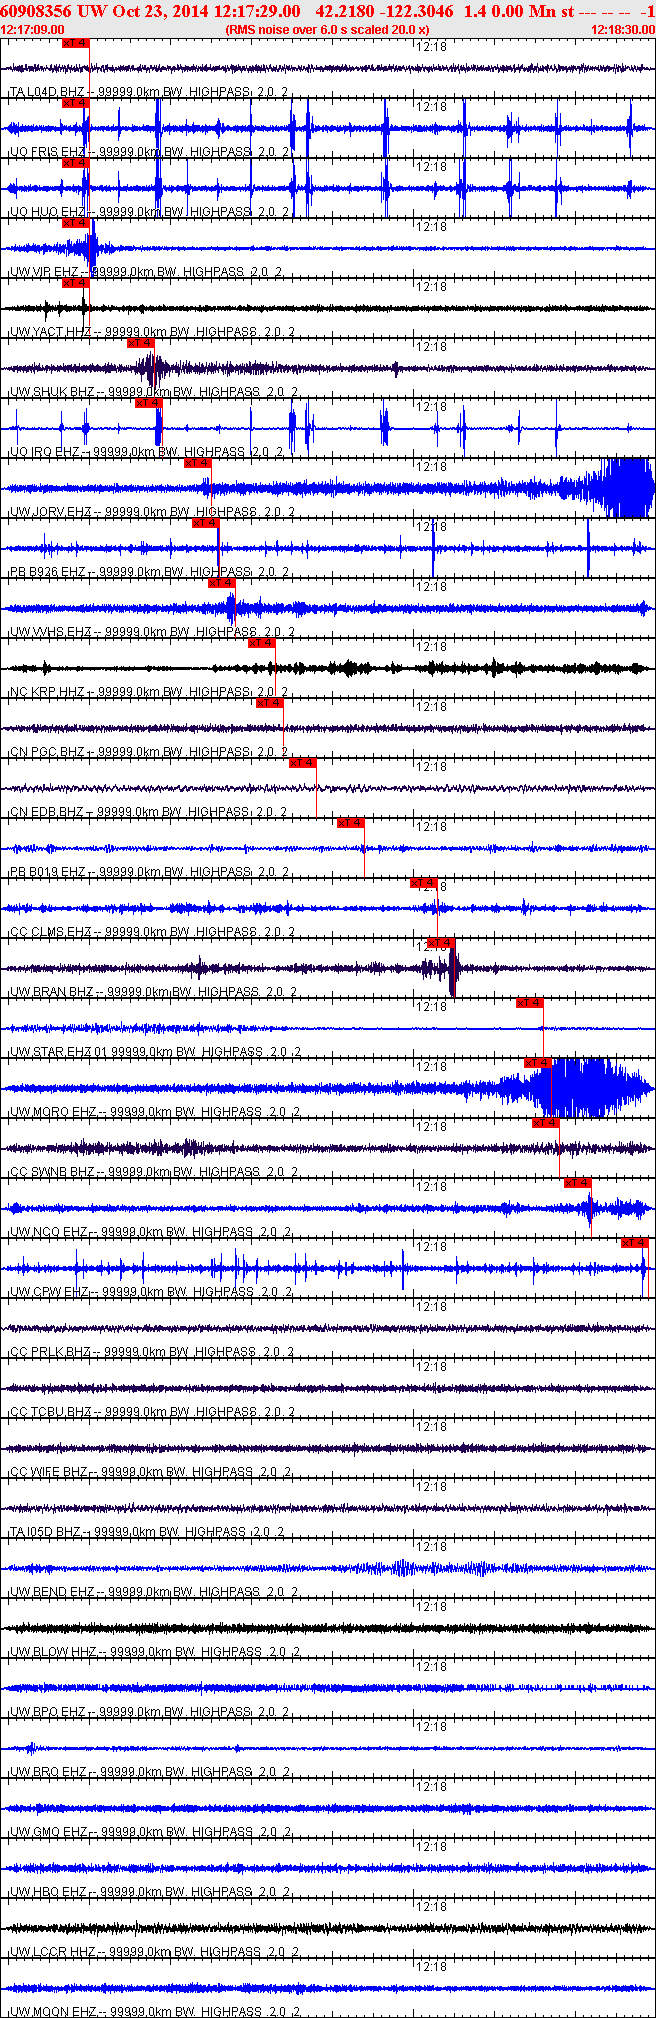Select the UW SHUK BHZ station label
The image size is (656, 2018).
[x=51, y=392]
